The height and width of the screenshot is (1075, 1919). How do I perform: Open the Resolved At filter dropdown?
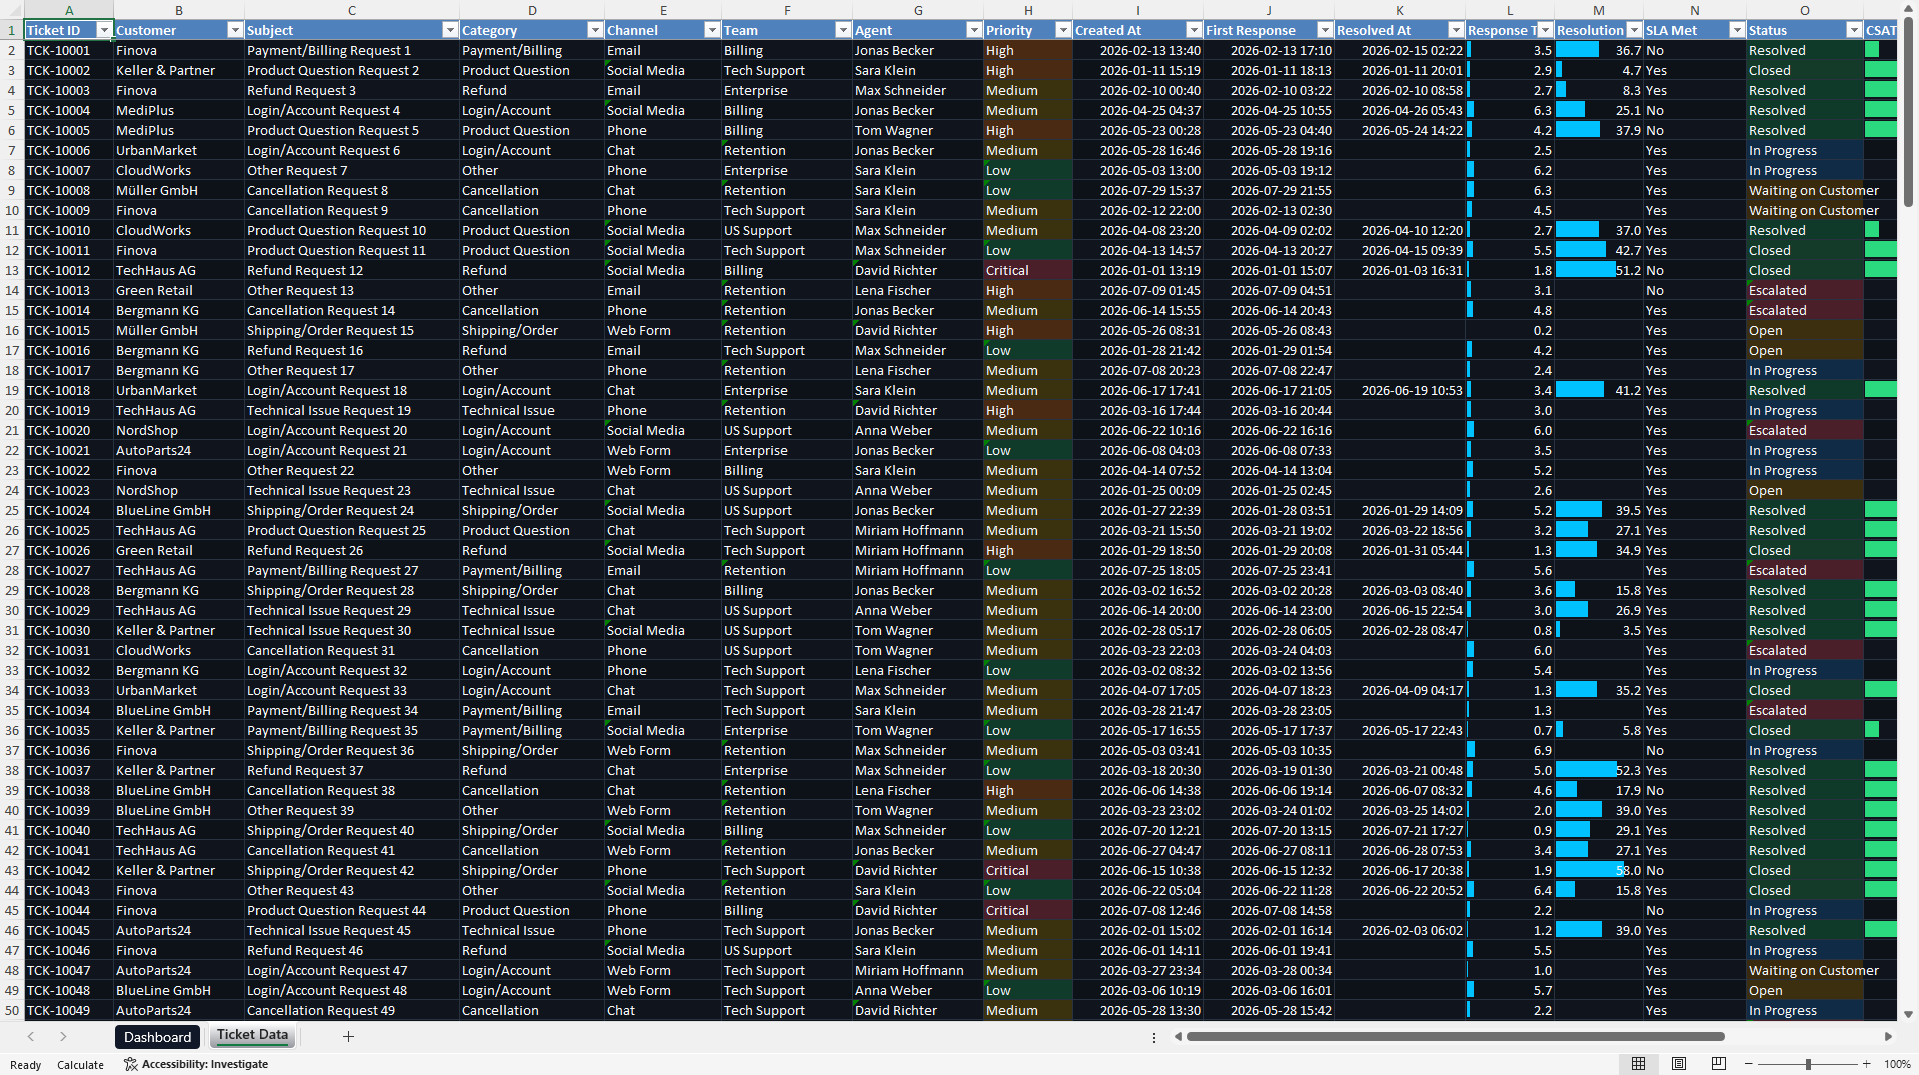pyautogui.click(x=1456, y=30)
